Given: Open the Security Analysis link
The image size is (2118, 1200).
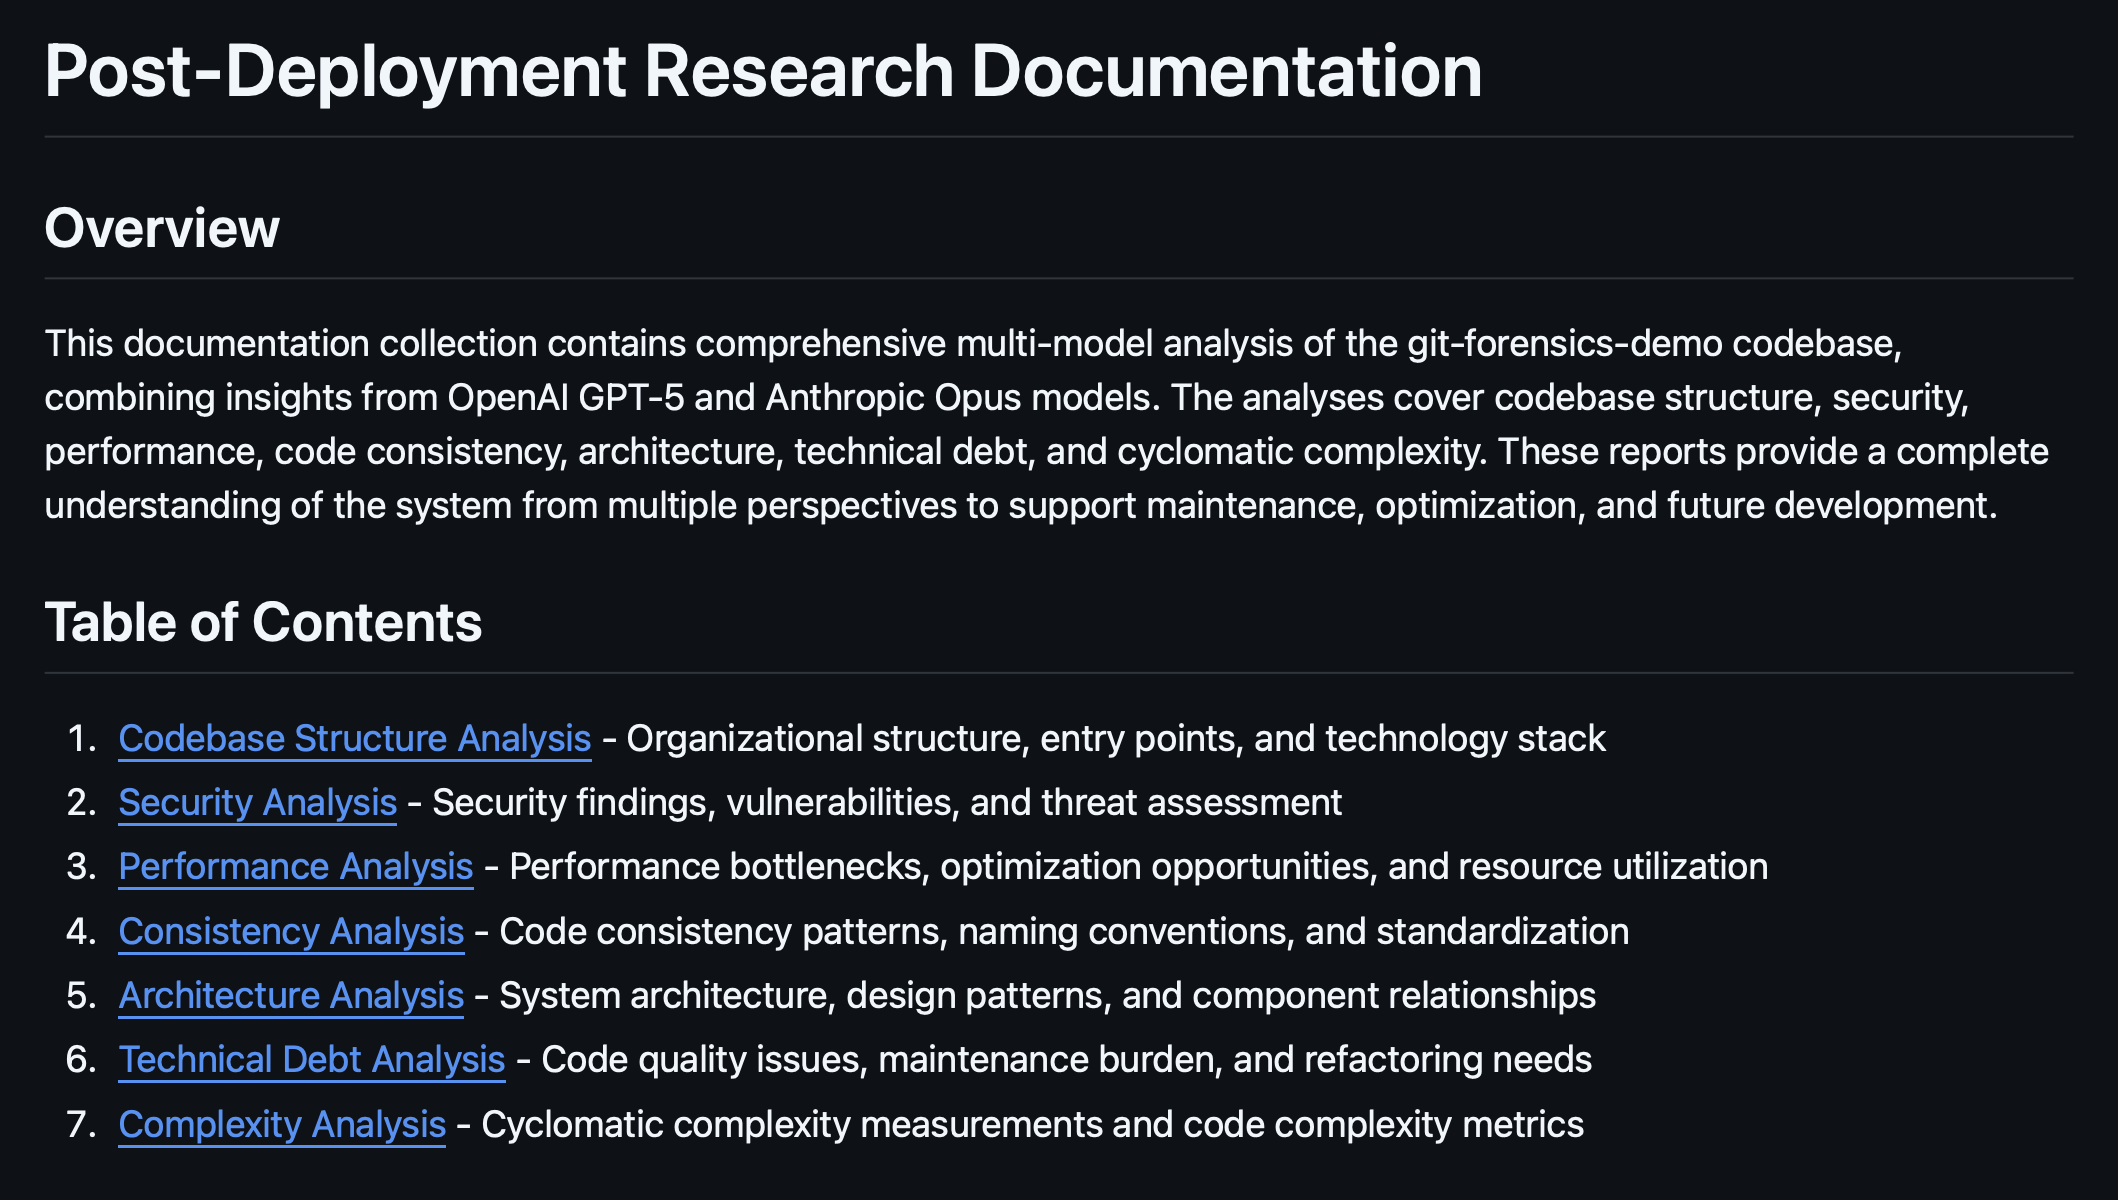Looking at the screenshot, I should click(257, 802).
